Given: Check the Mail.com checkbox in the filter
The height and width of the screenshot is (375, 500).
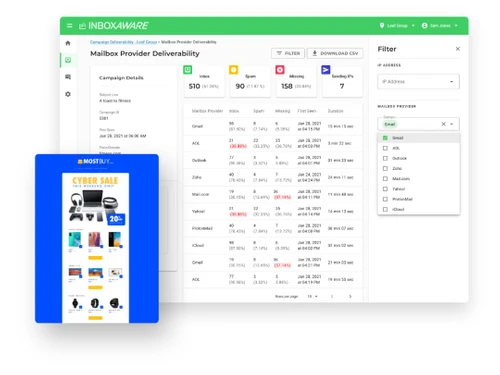Looking at the screenshot, I should pos(385,179).
